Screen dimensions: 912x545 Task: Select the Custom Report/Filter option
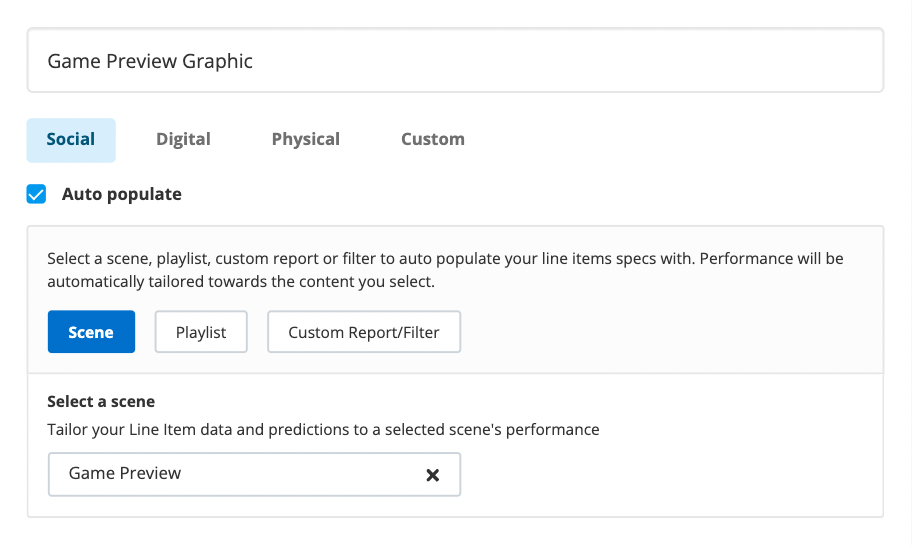pyautogui.click(x=364, y=332)
